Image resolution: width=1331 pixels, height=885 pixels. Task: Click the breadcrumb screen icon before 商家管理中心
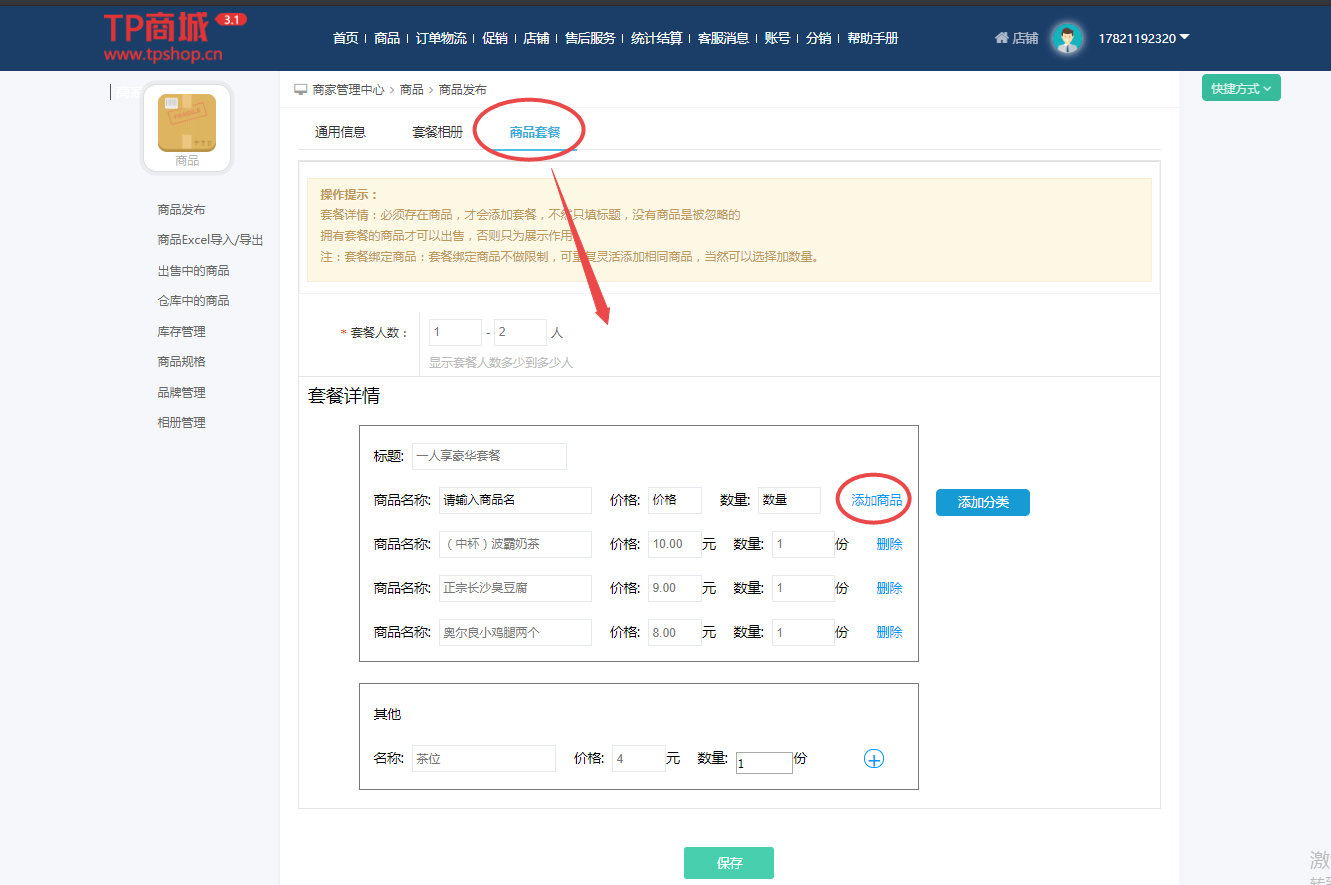pyautogui.click(x=299, y=88)
